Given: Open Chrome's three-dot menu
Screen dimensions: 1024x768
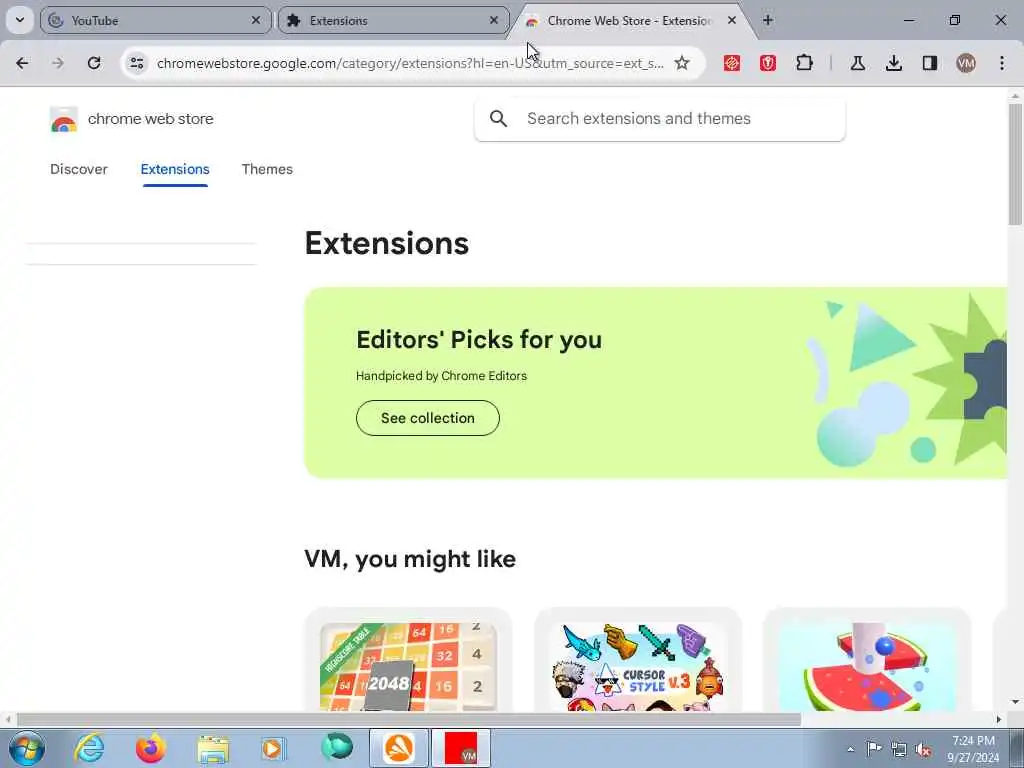Looking at the screenshot, I should 1002,63.
